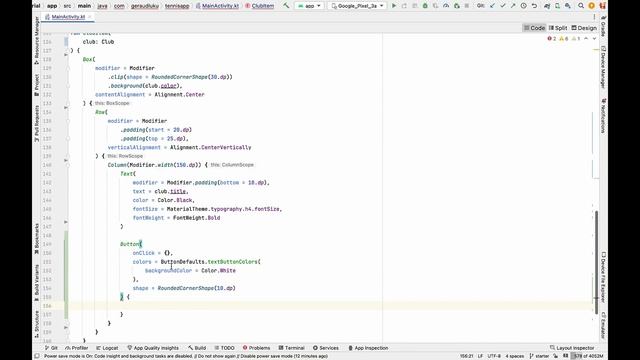Run the app with green play icon
The image size is (640, 360).
pos(394,6)
